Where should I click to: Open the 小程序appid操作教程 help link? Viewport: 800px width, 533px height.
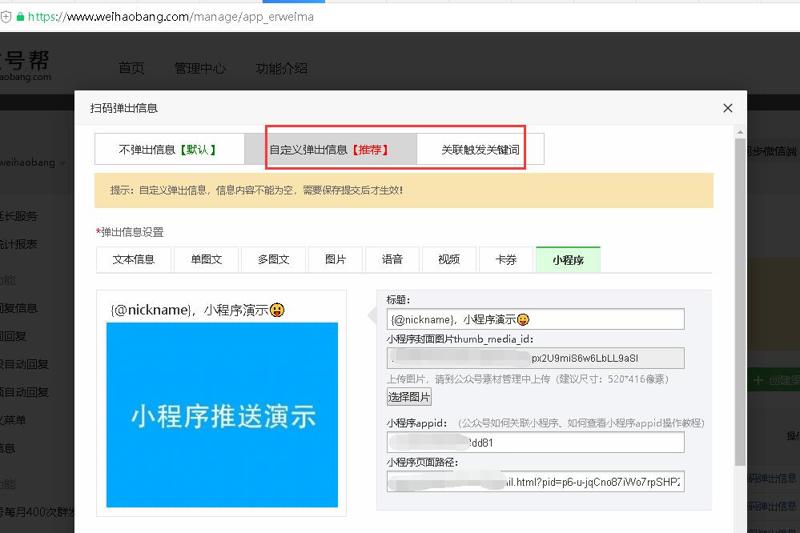point(581,423)
